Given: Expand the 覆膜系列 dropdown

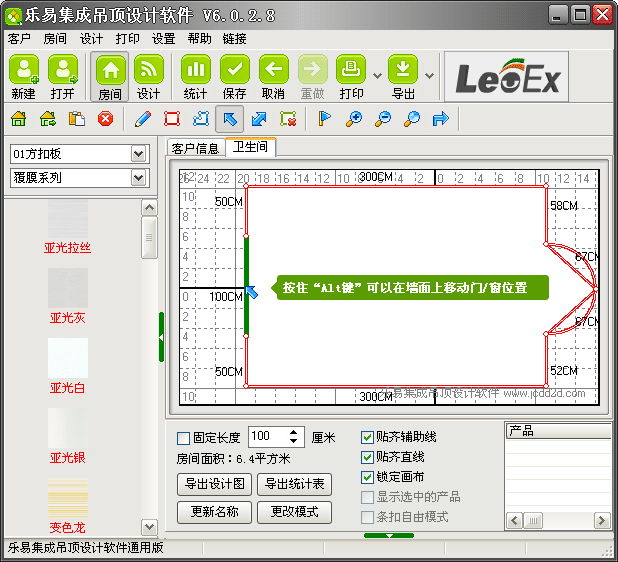Looking at the screenshot, I should point(139,178).
